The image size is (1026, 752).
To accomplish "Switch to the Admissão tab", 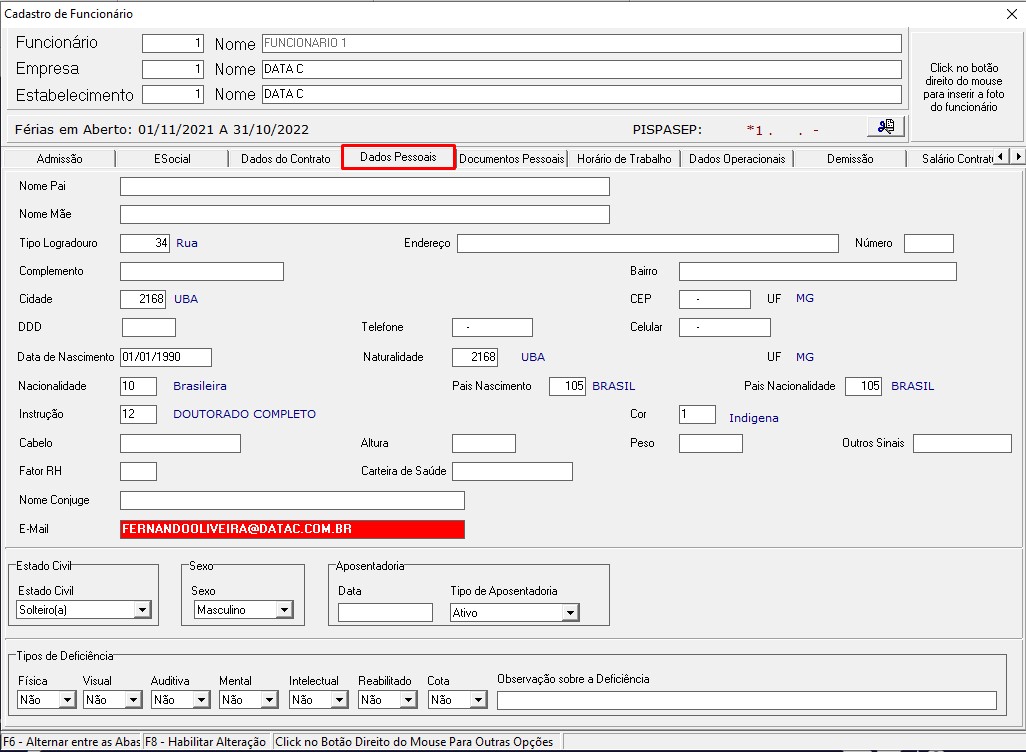I will pyautogui.click(x=60, y=158).
